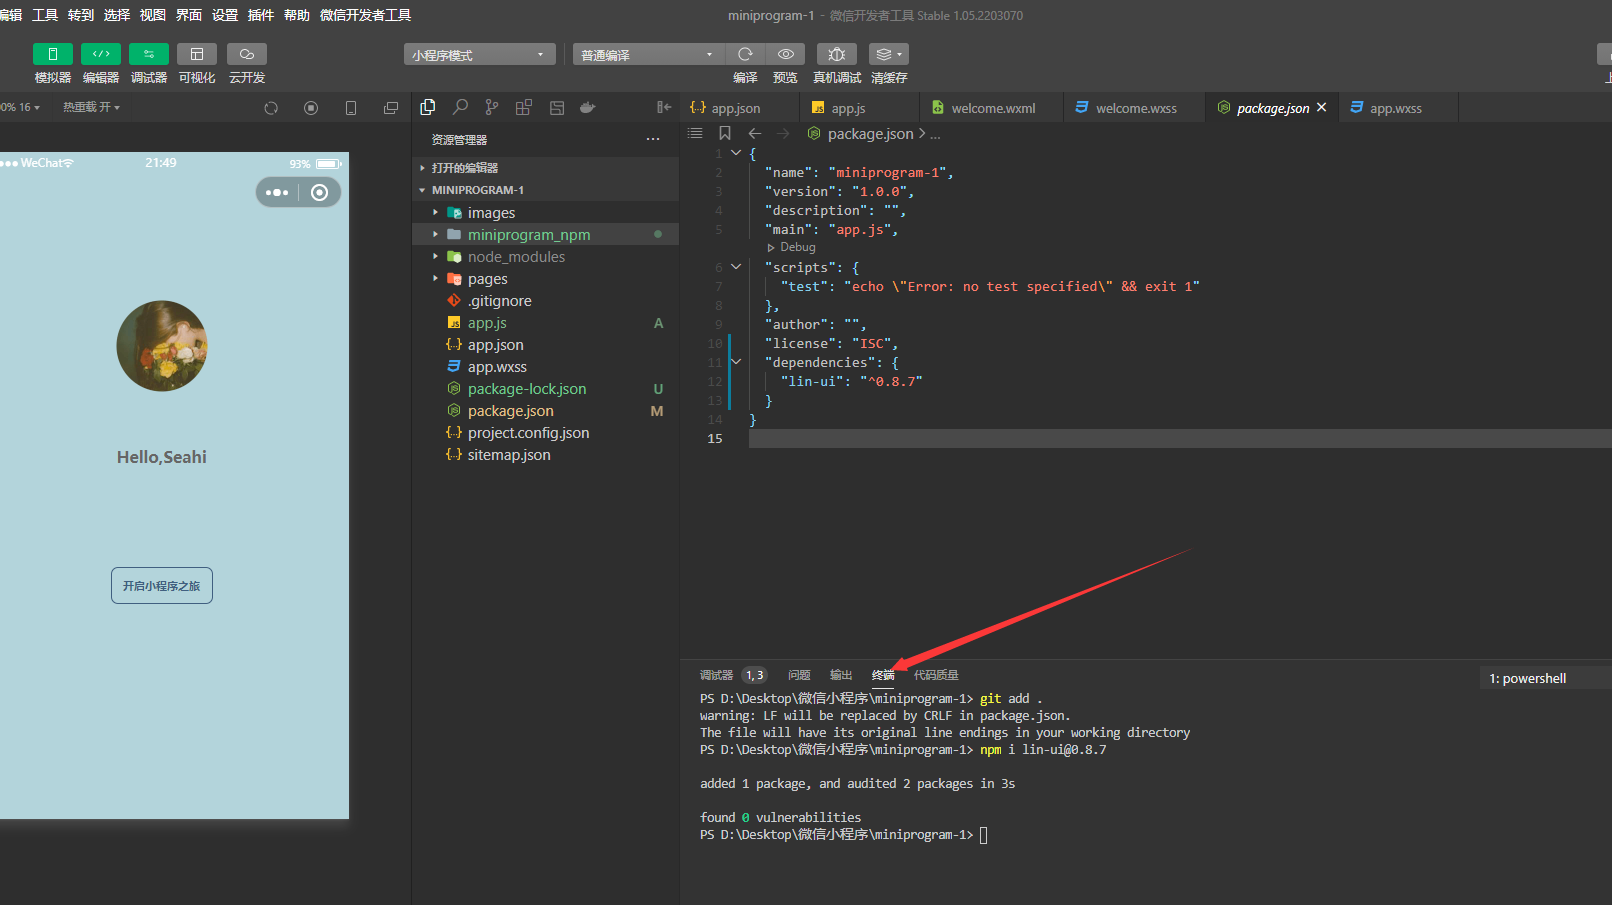Click the 可视化 visualization tool icon

(196, 62)
